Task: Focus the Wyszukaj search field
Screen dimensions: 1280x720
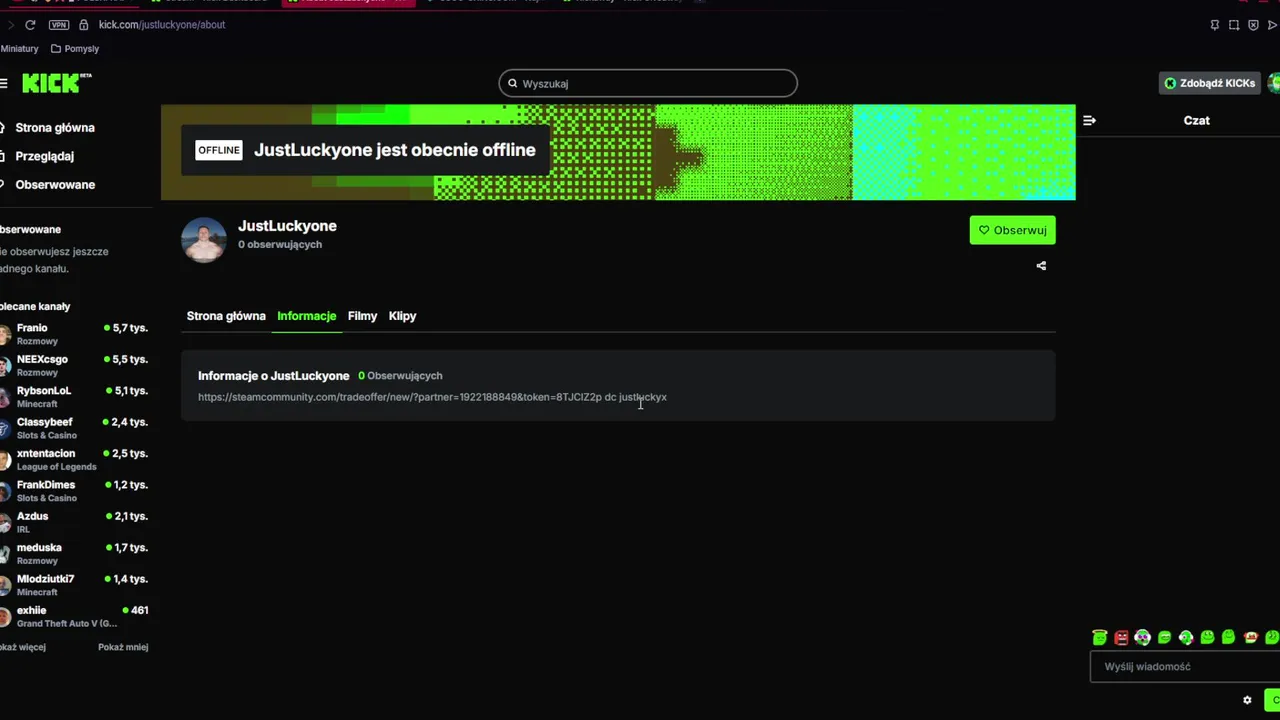Action: click(x=648, y=83)
